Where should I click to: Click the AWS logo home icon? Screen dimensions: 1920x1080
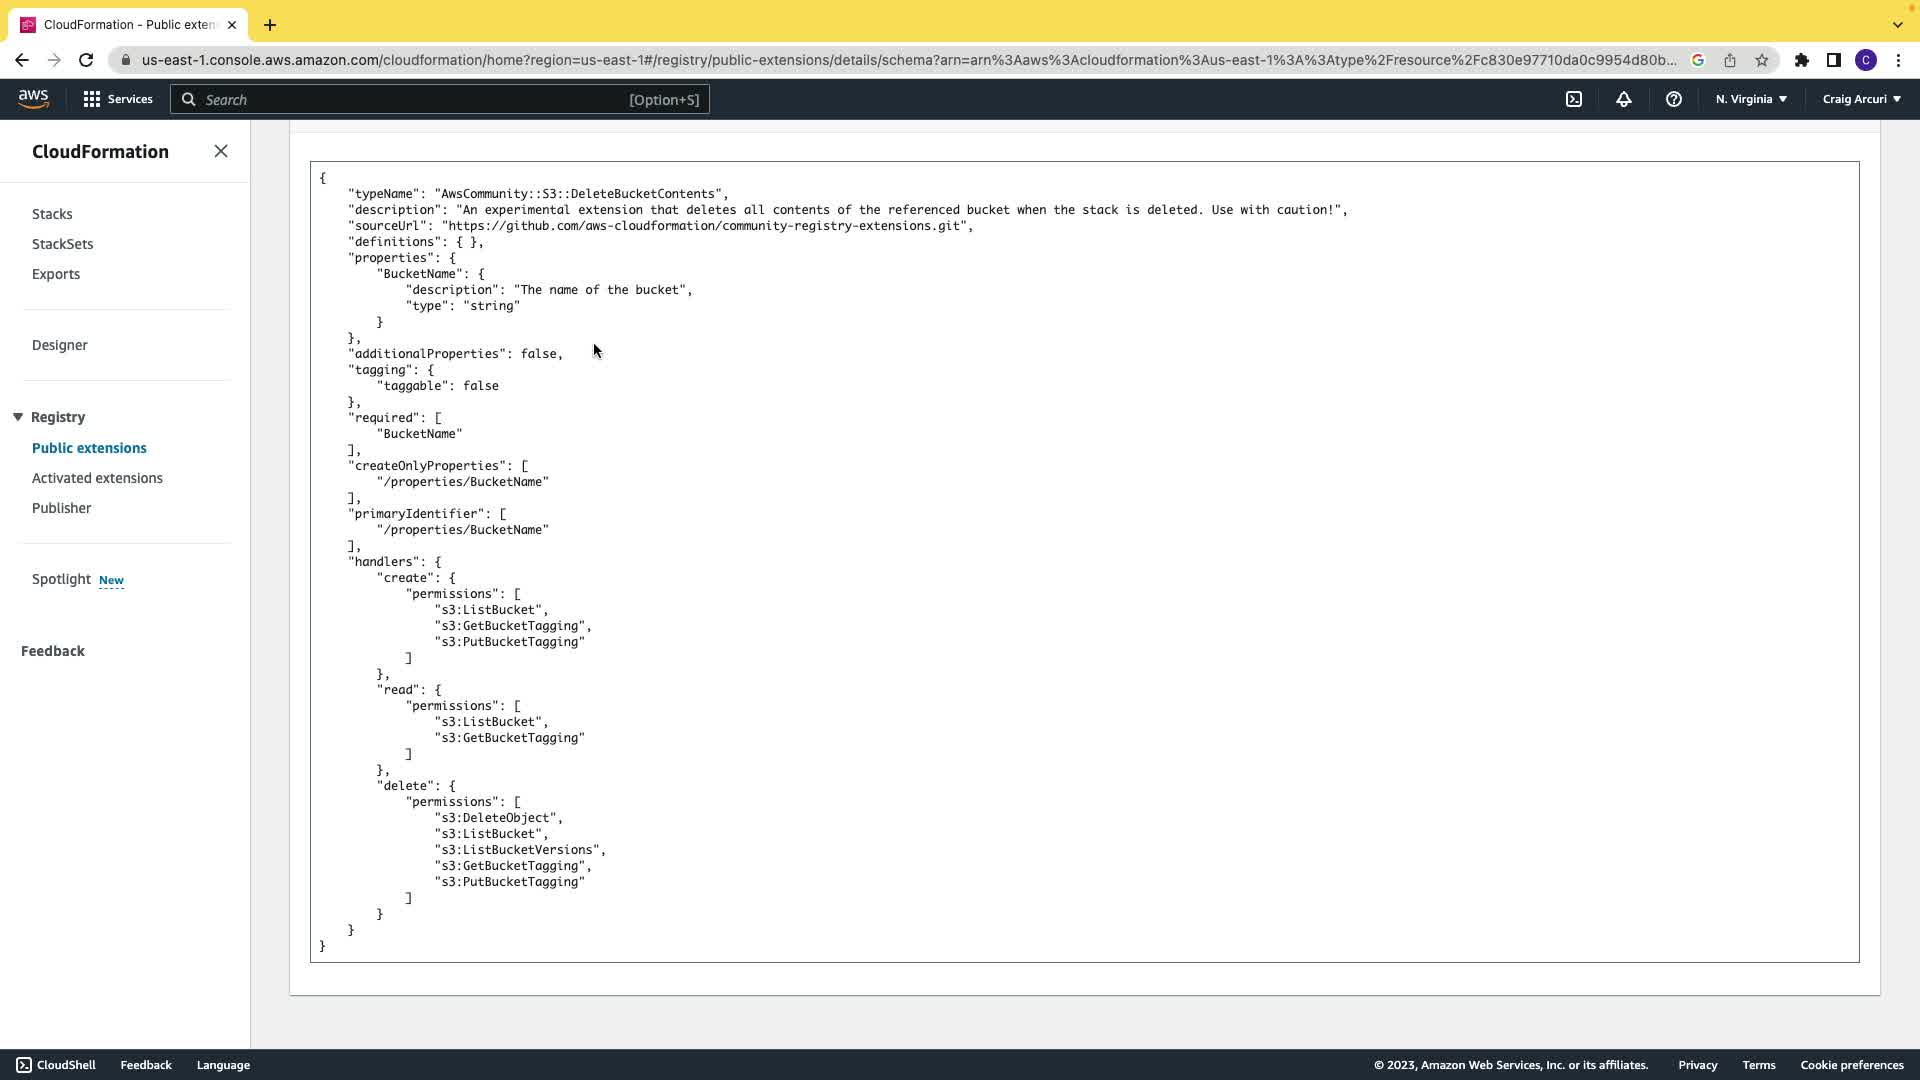coord(33,99)
